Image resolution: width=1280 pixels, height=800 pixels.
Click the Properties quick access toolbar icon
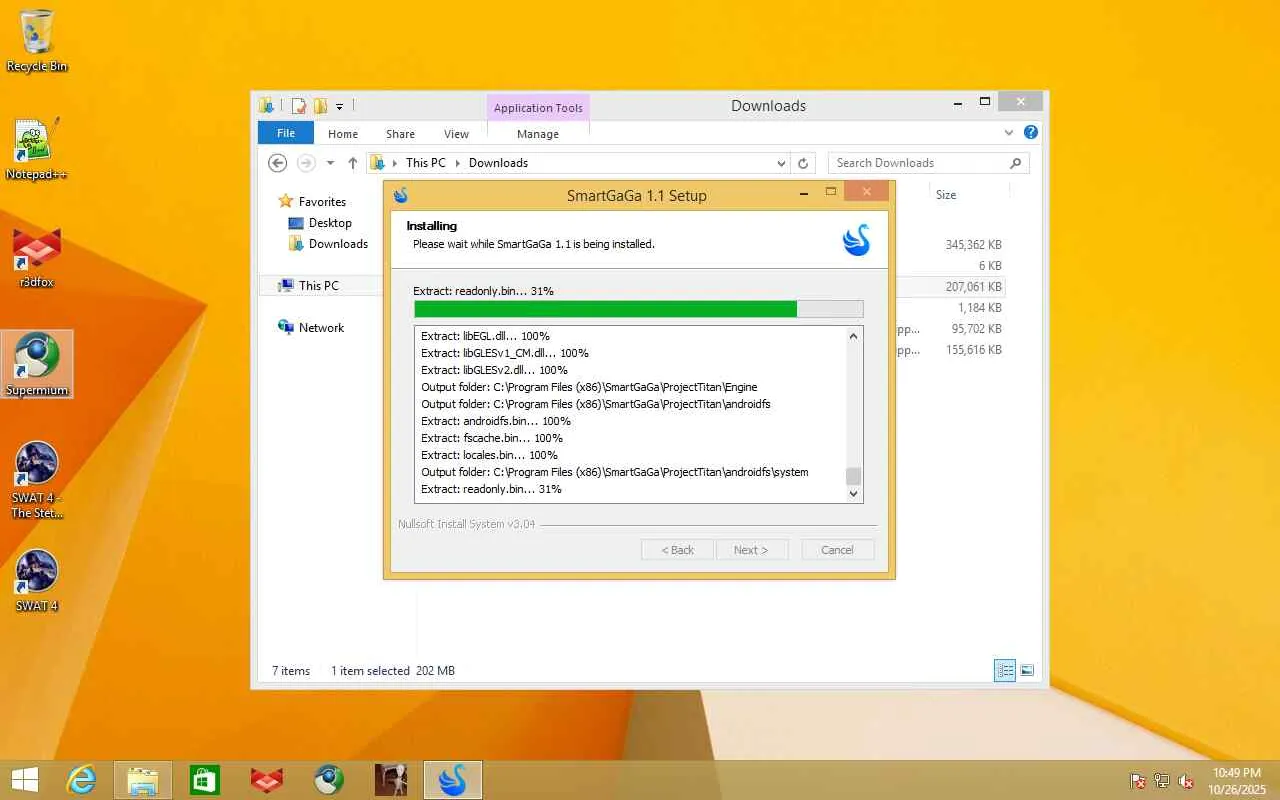(299, 106)
